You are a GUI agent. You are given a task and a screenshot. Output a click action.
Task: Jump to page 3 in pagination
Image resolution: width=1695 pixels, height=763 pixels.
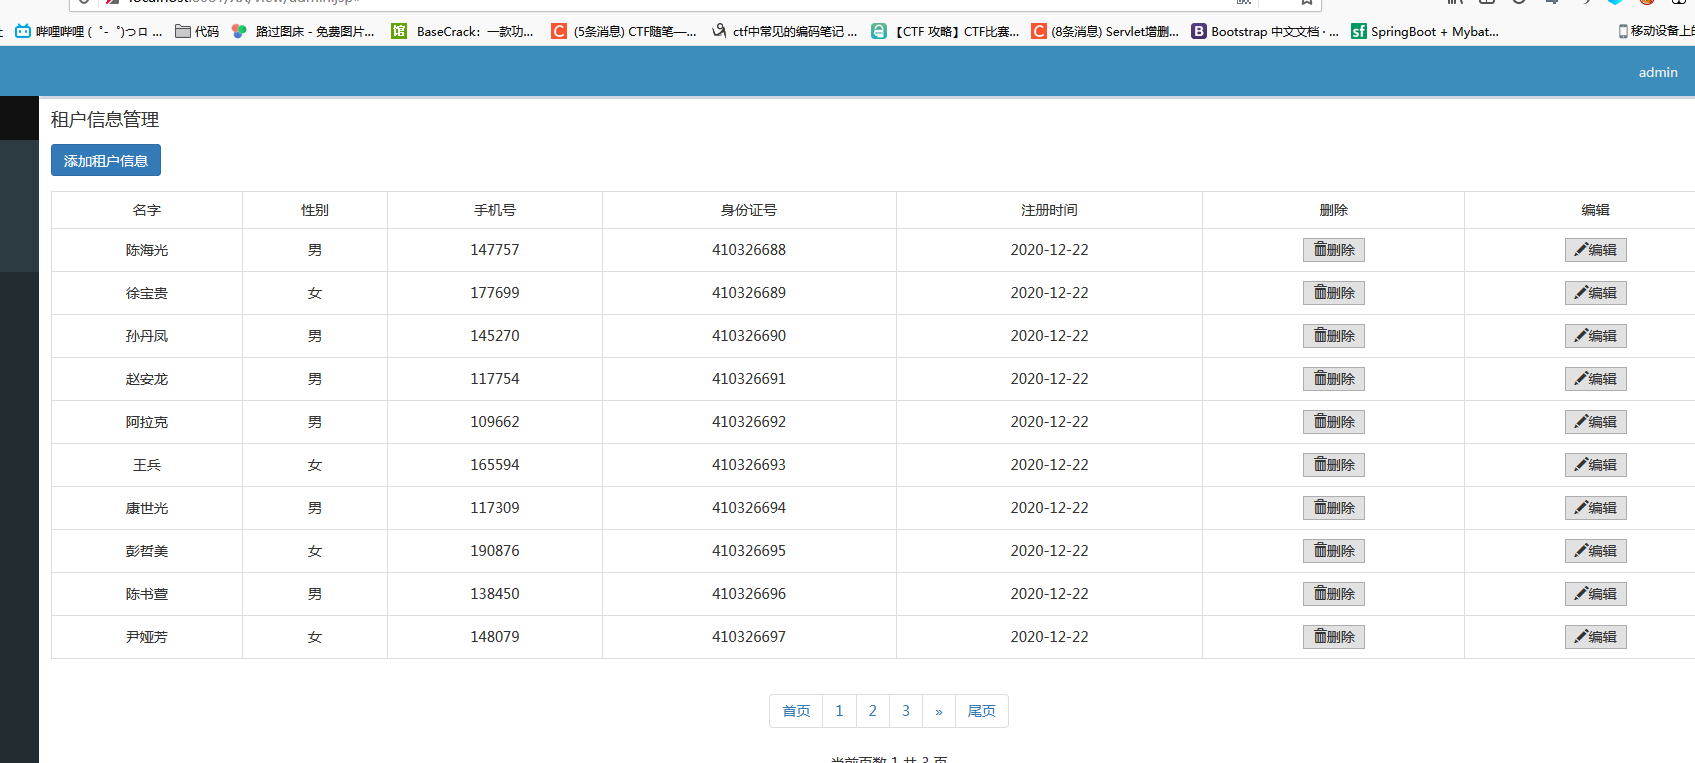(x=905, y=711)
